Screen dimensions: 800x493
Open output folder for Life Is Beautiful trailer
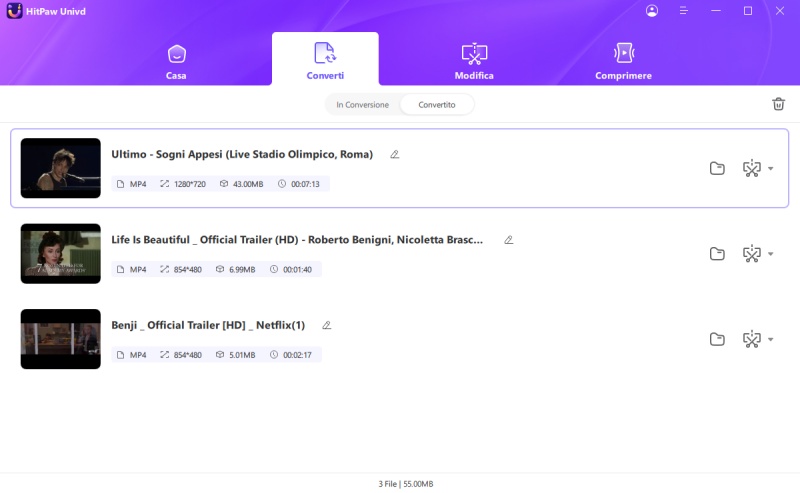click(717, 254)
